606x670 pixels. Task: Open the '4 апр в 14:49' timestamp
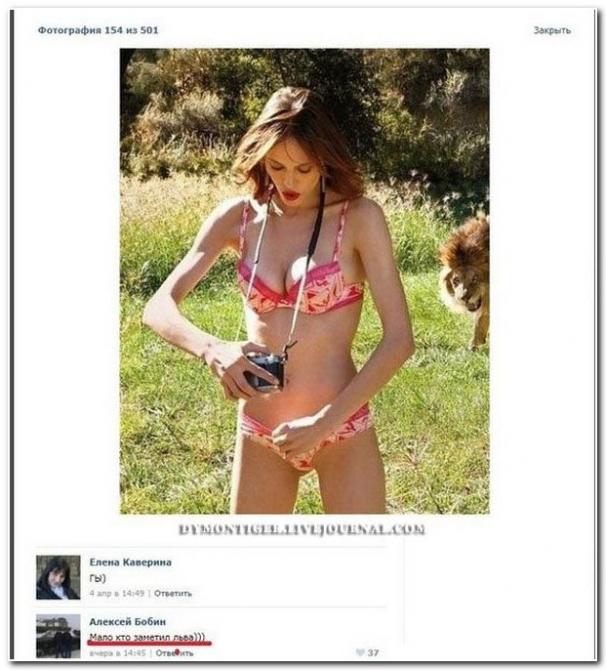[x=117, y=594]
